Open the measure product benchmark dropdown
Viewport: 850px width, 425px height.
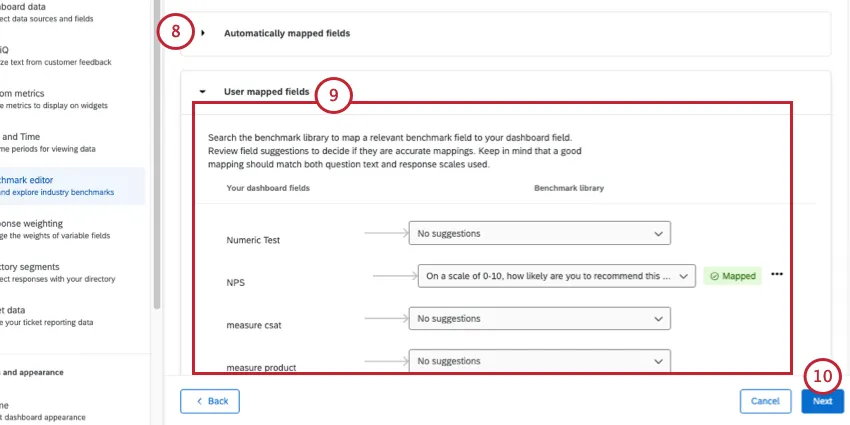point(539,360)
